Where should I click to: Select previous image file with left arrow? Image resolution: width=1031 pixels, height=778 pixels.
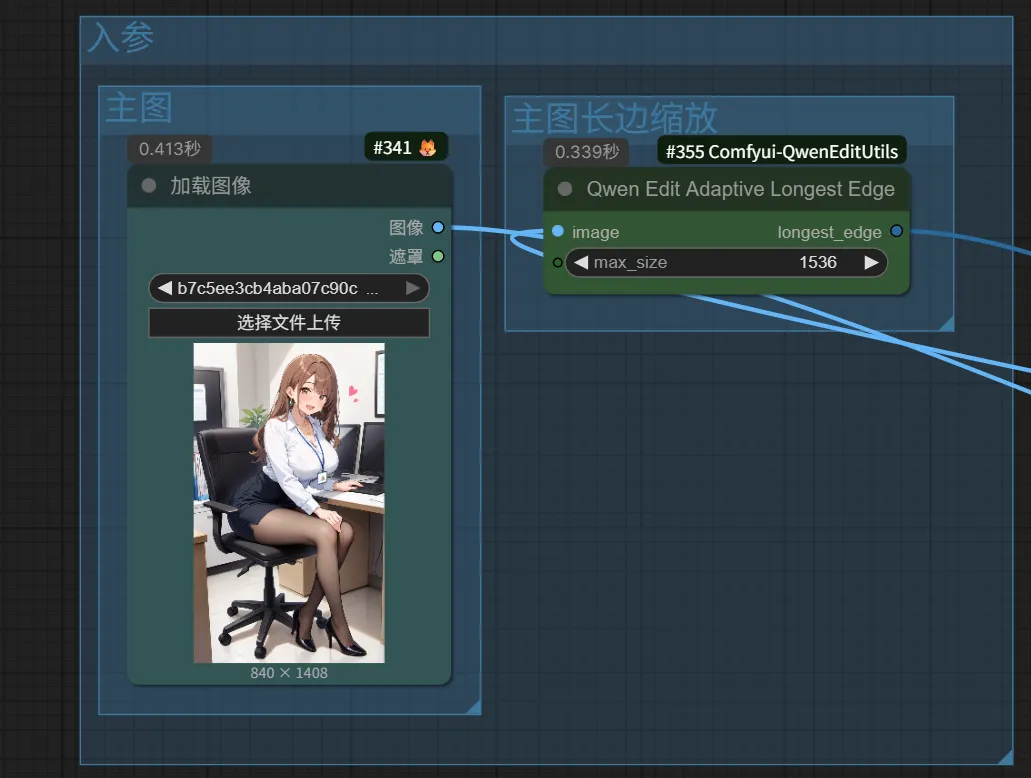point(165,289)
